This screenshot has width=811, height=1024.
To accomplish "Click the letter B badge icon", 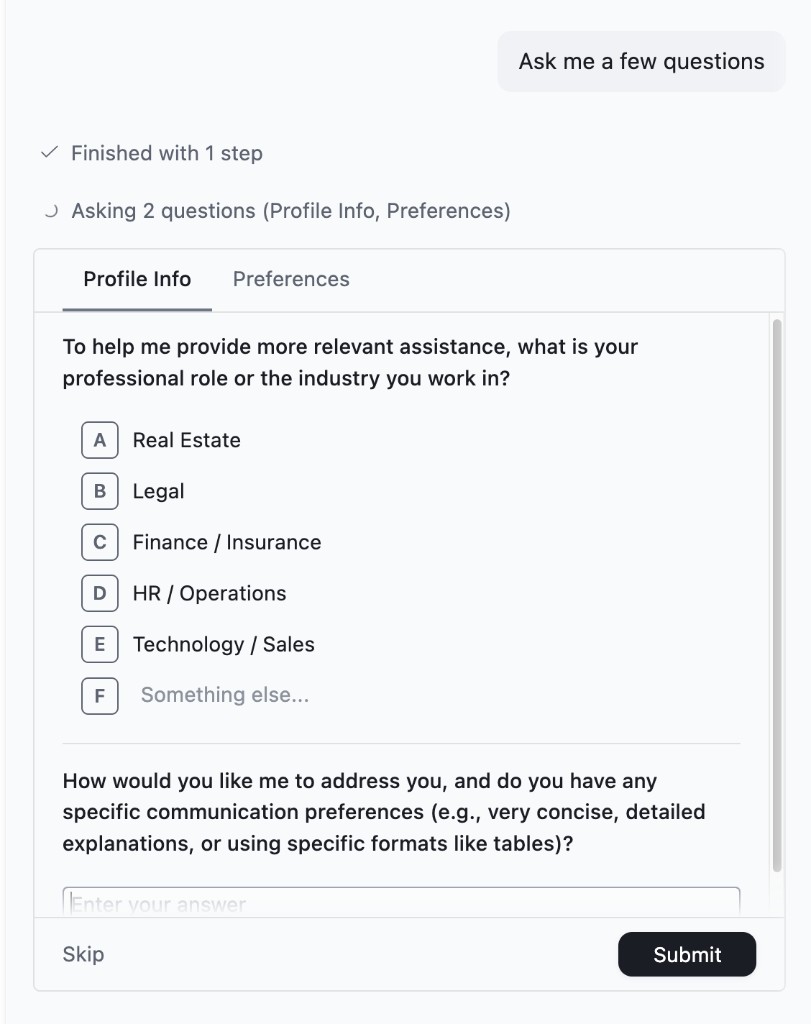I will (99, 491).
